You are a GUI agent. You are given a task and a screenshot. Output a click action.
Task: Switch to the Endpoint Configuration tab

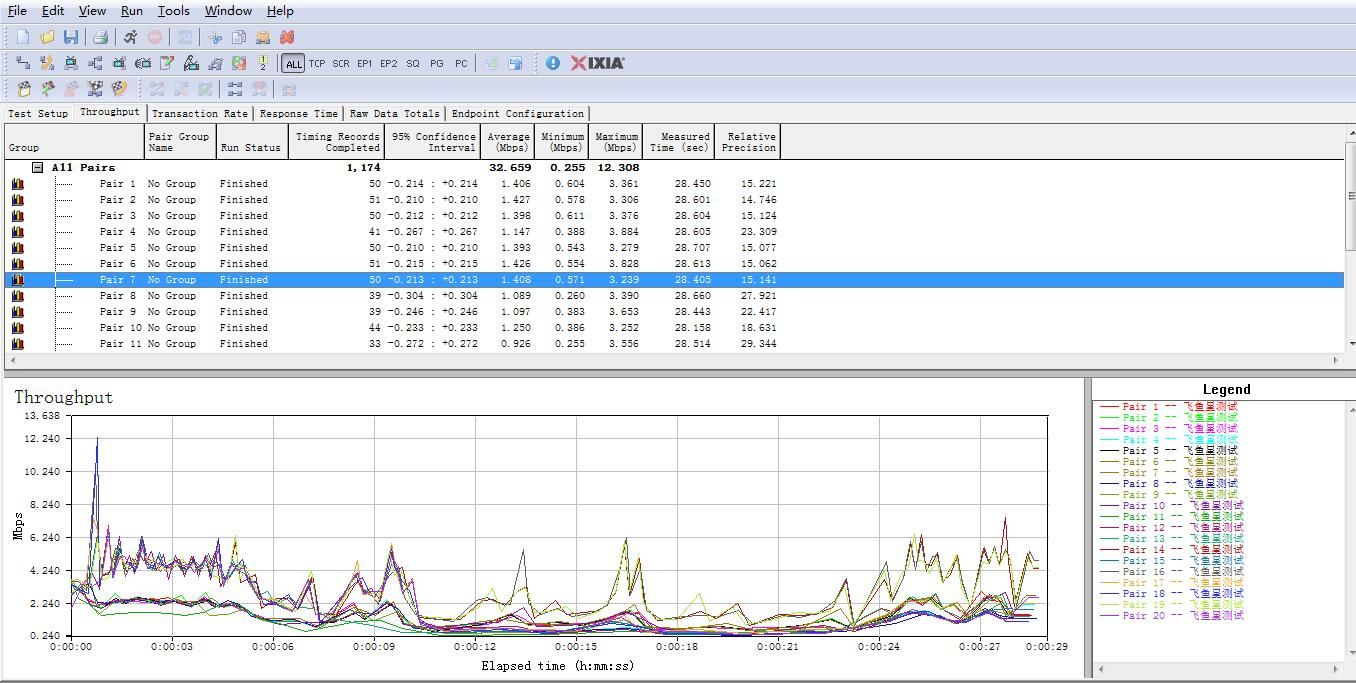[x=518, y=114]
